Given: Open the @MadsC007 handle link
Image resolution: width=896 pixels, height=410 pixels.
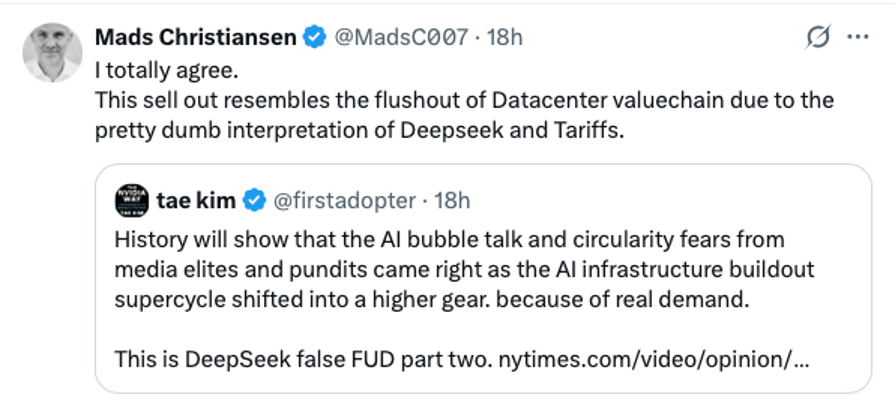Looking at the screenshot, I should (x=400, y=38).
